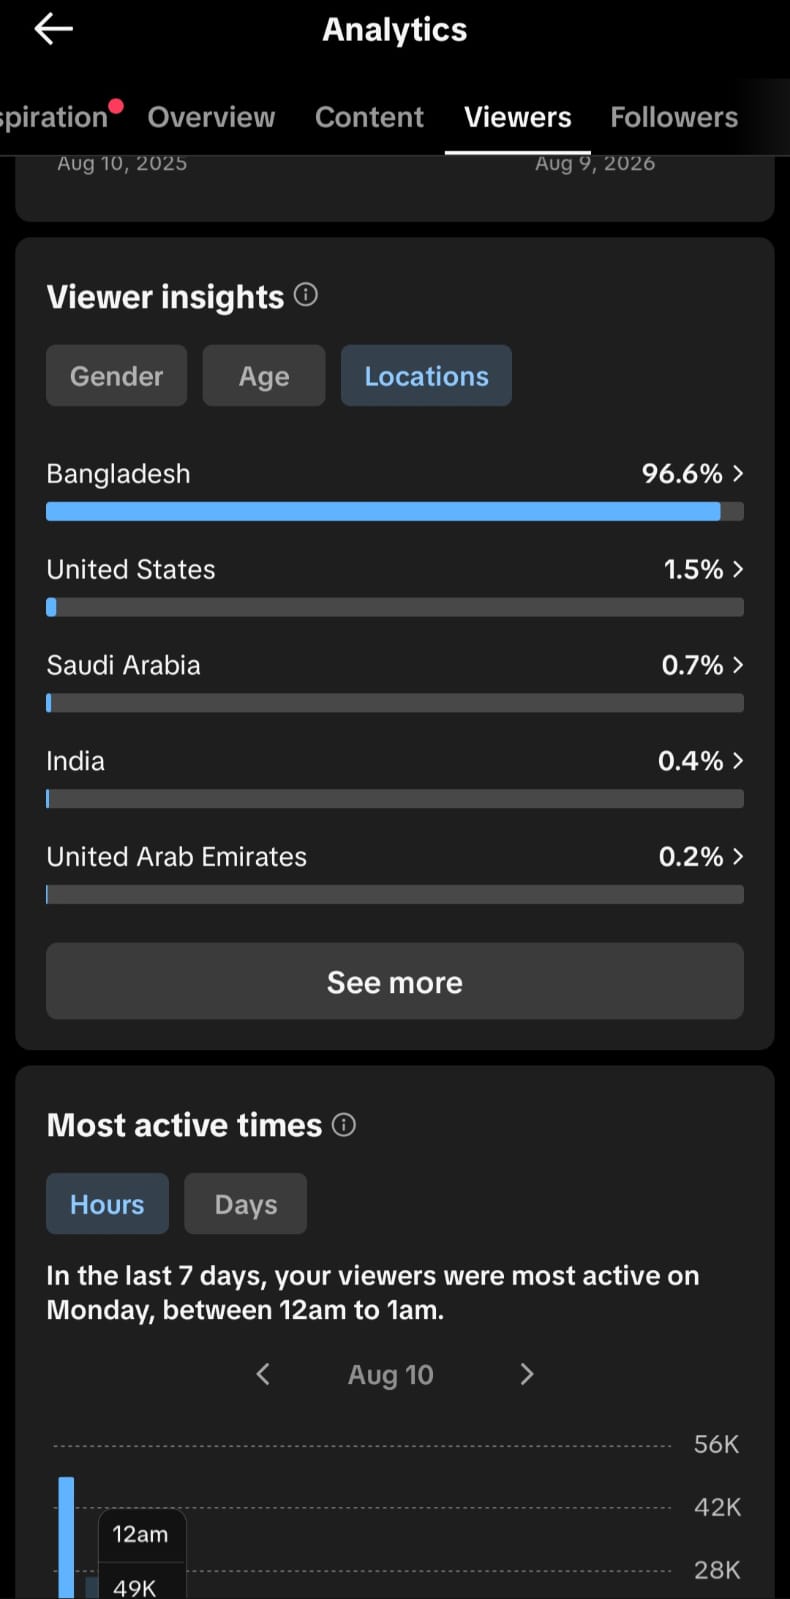Go back with the arrow icon
Viewport: 790px width, 1599px height.
coord(54,30)
